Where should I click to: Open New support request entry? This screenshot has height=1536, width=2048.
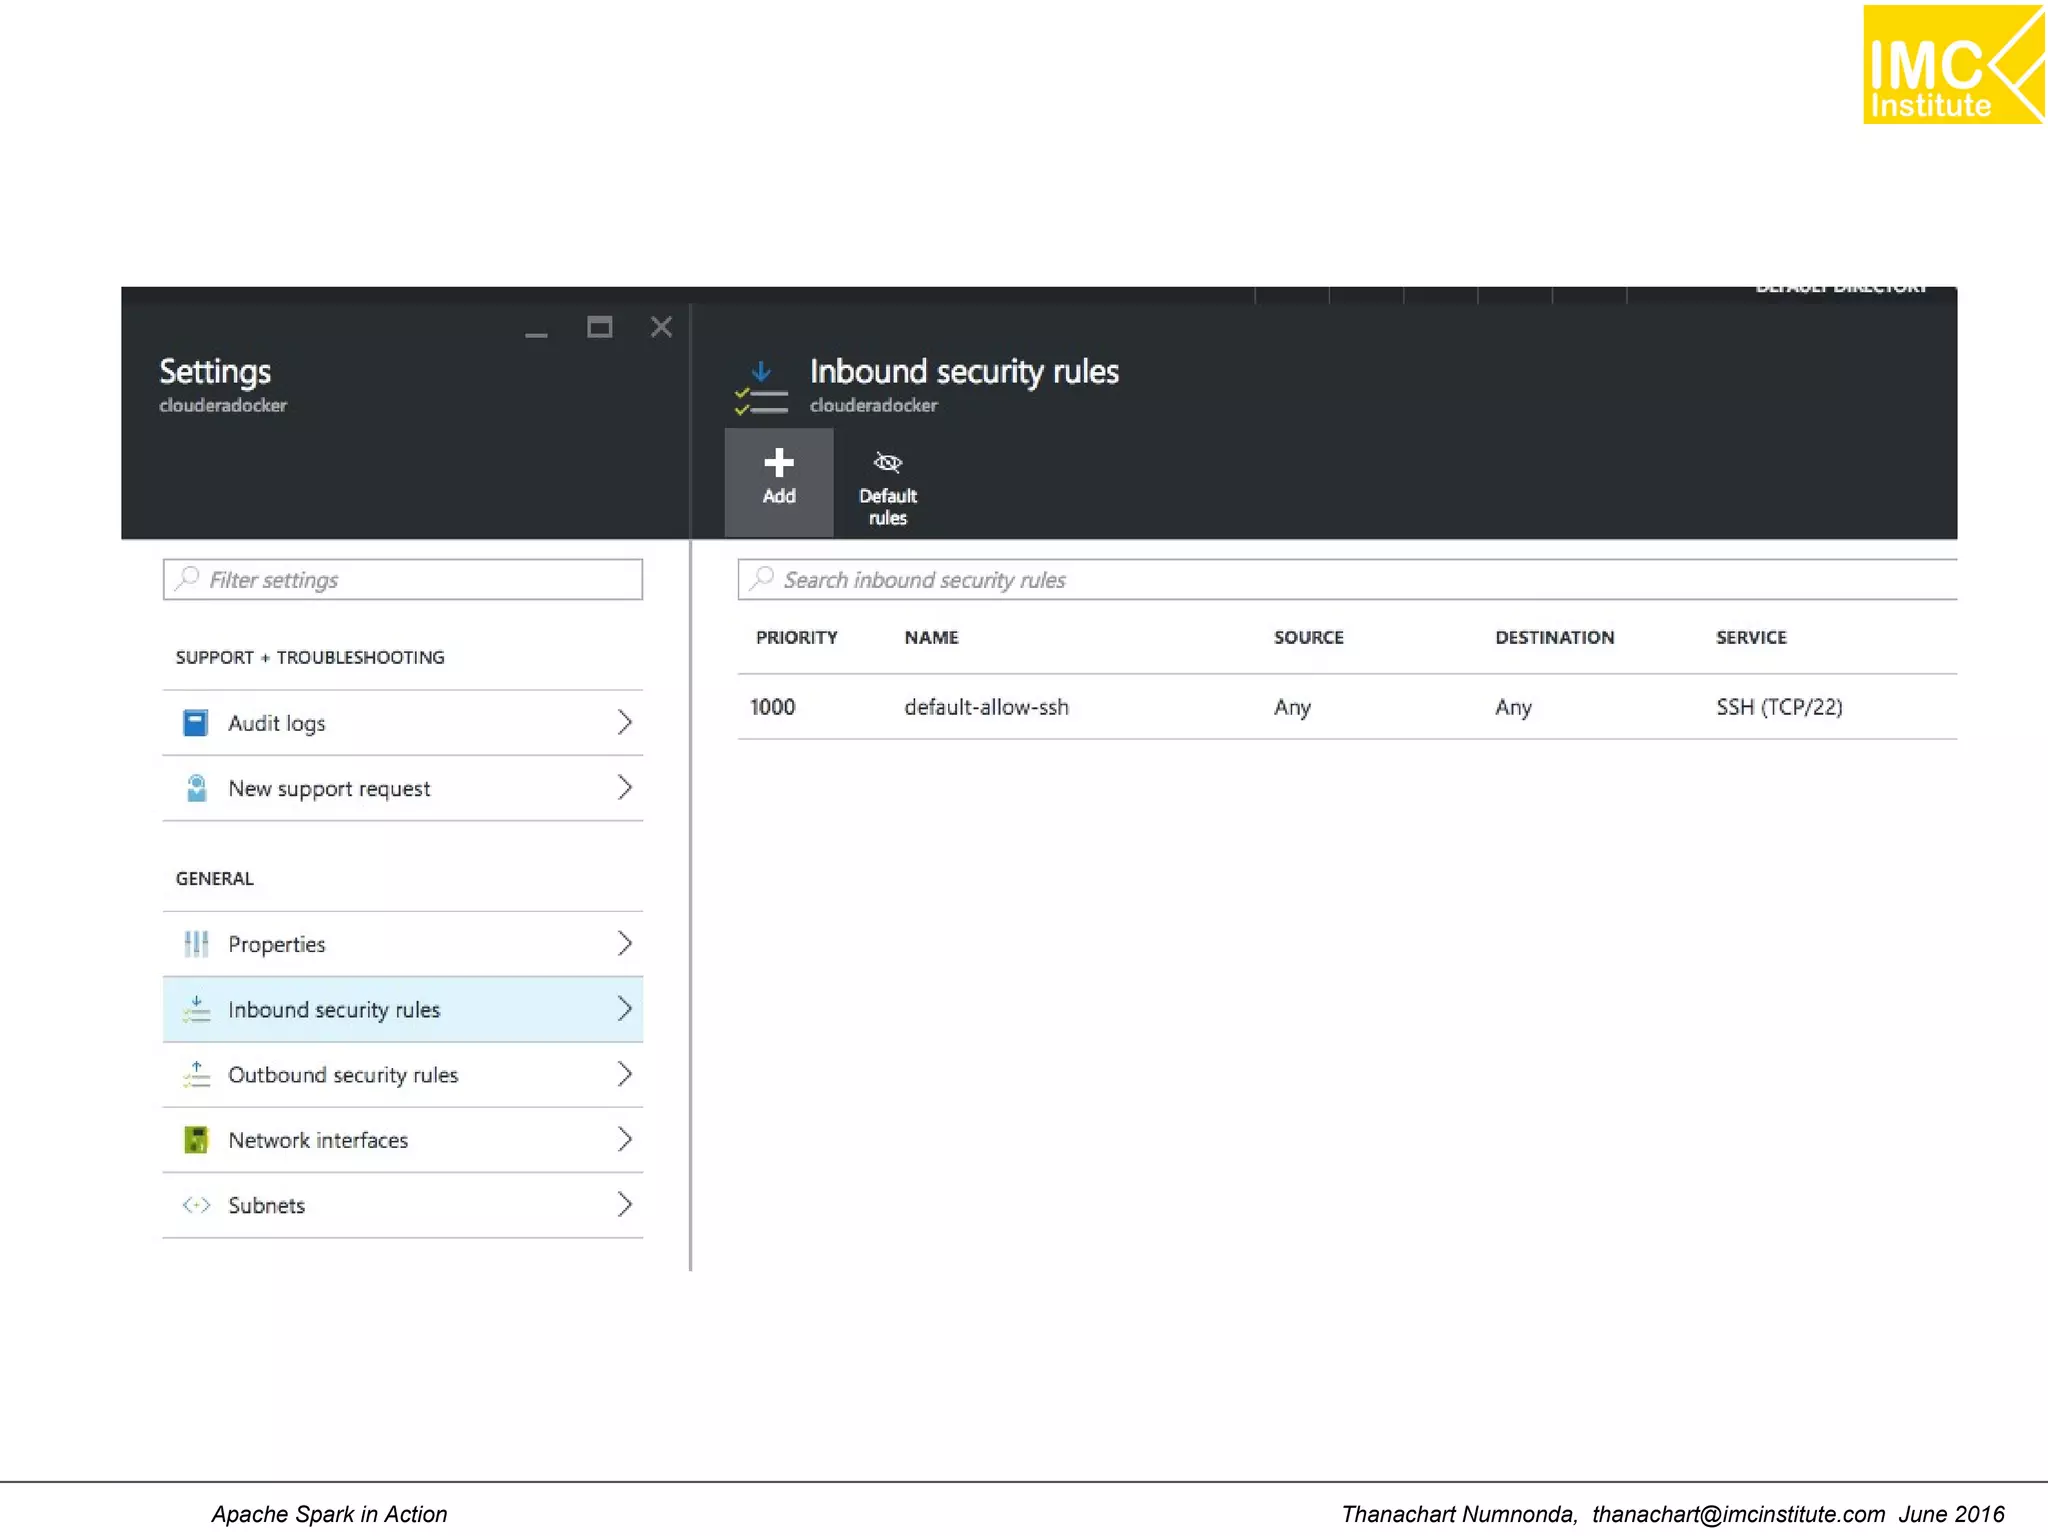point(329,789)
